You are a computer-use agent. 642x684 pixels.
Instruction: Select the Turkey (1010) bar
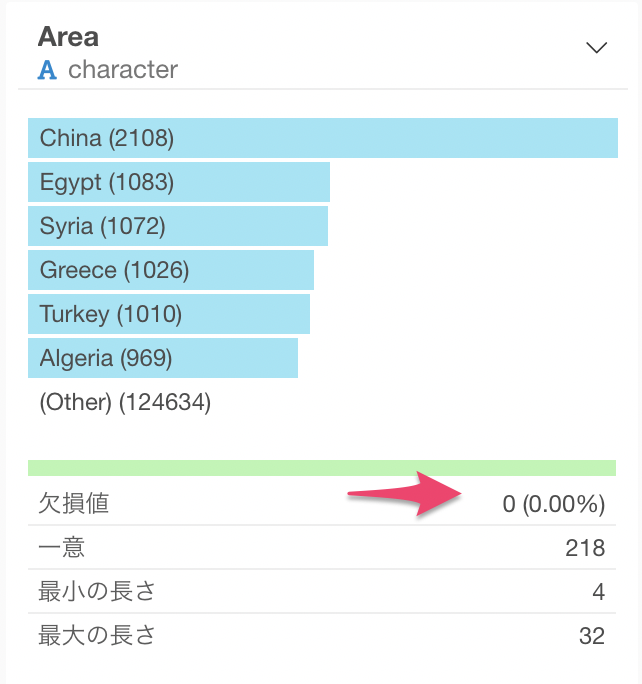tap(169, 314)
